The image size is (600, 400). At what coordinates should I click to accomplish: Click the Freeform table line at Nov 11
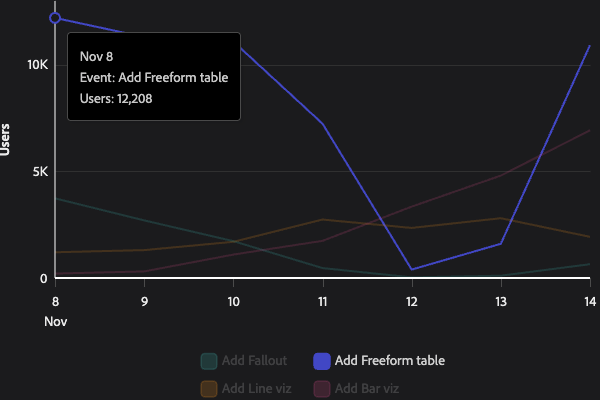323,124
